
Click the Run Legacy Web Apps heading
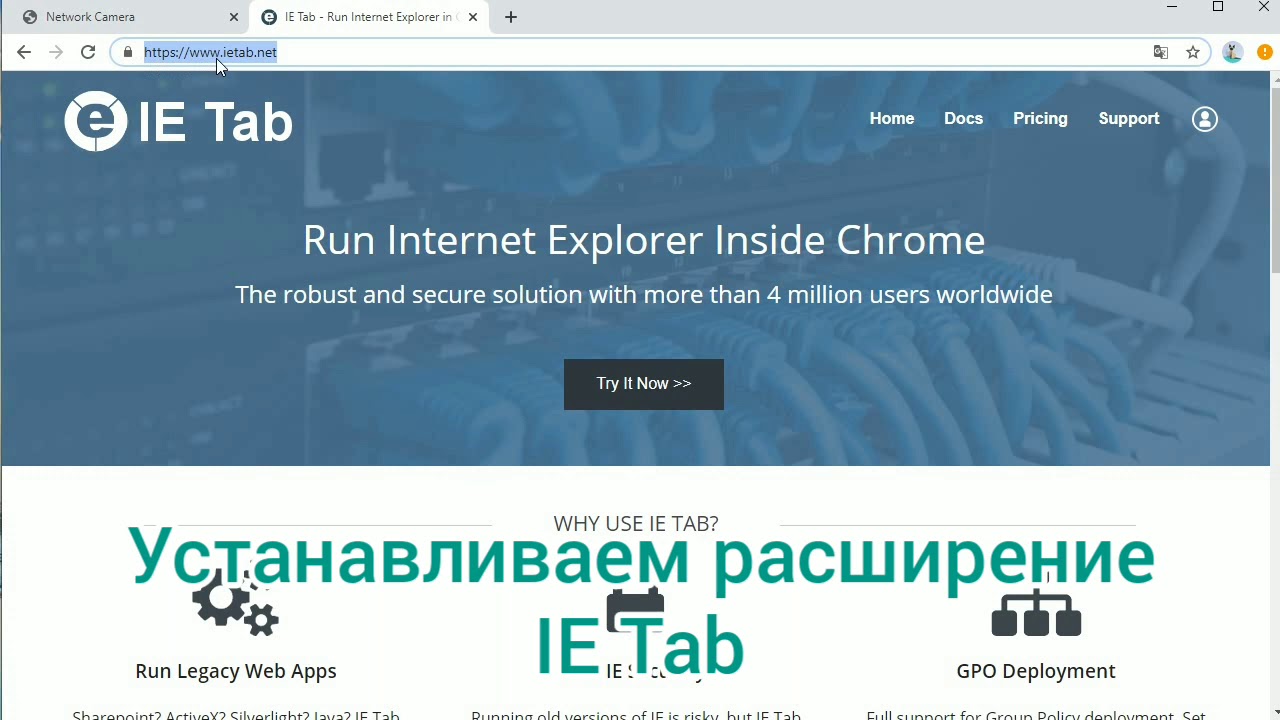[x=236, y=671]
